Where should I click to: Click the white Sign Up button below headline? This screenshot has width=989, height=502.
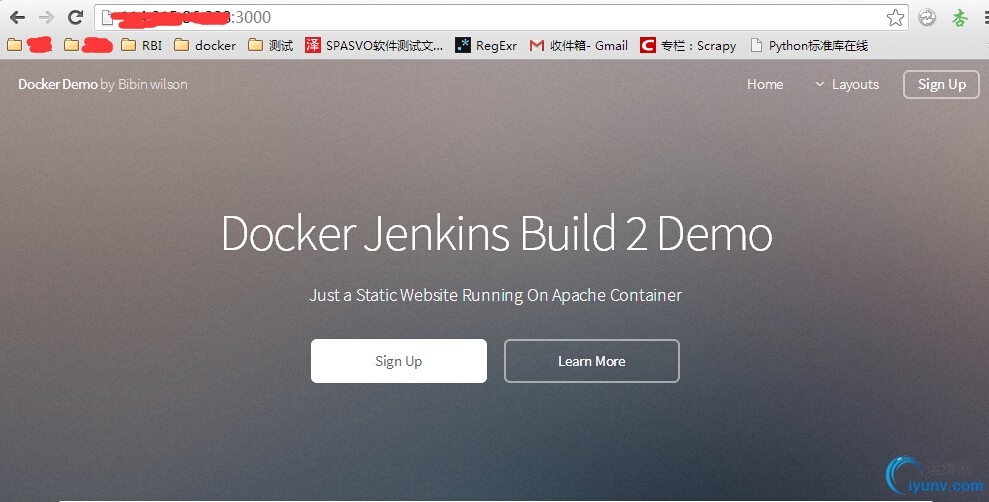tap(399, 361)
